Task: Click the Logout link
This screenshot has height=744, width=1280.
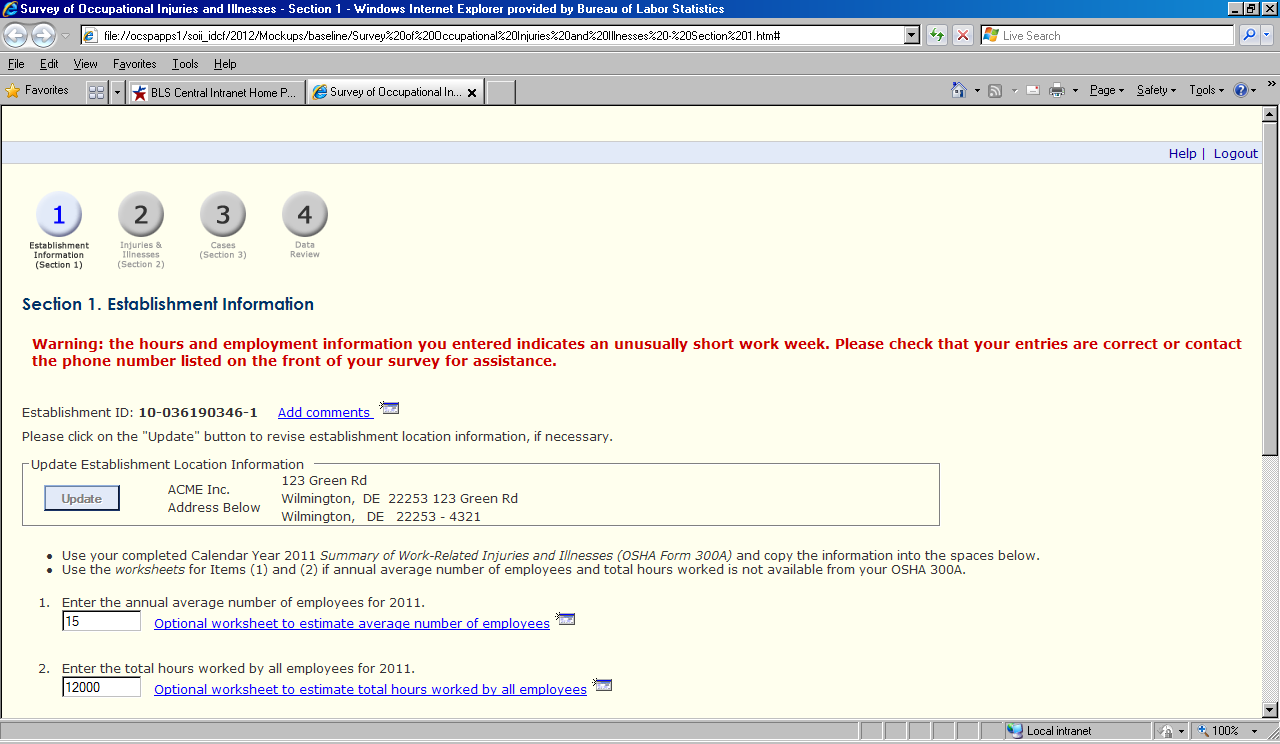Action: pos(1235,153)
